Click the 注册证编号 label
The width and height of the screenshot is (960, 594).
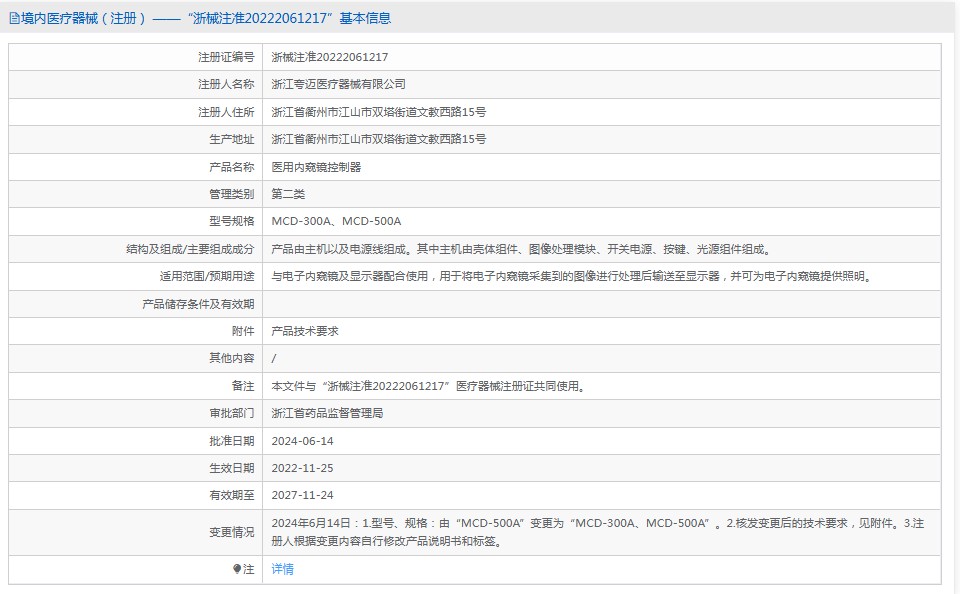click(226, 57)
